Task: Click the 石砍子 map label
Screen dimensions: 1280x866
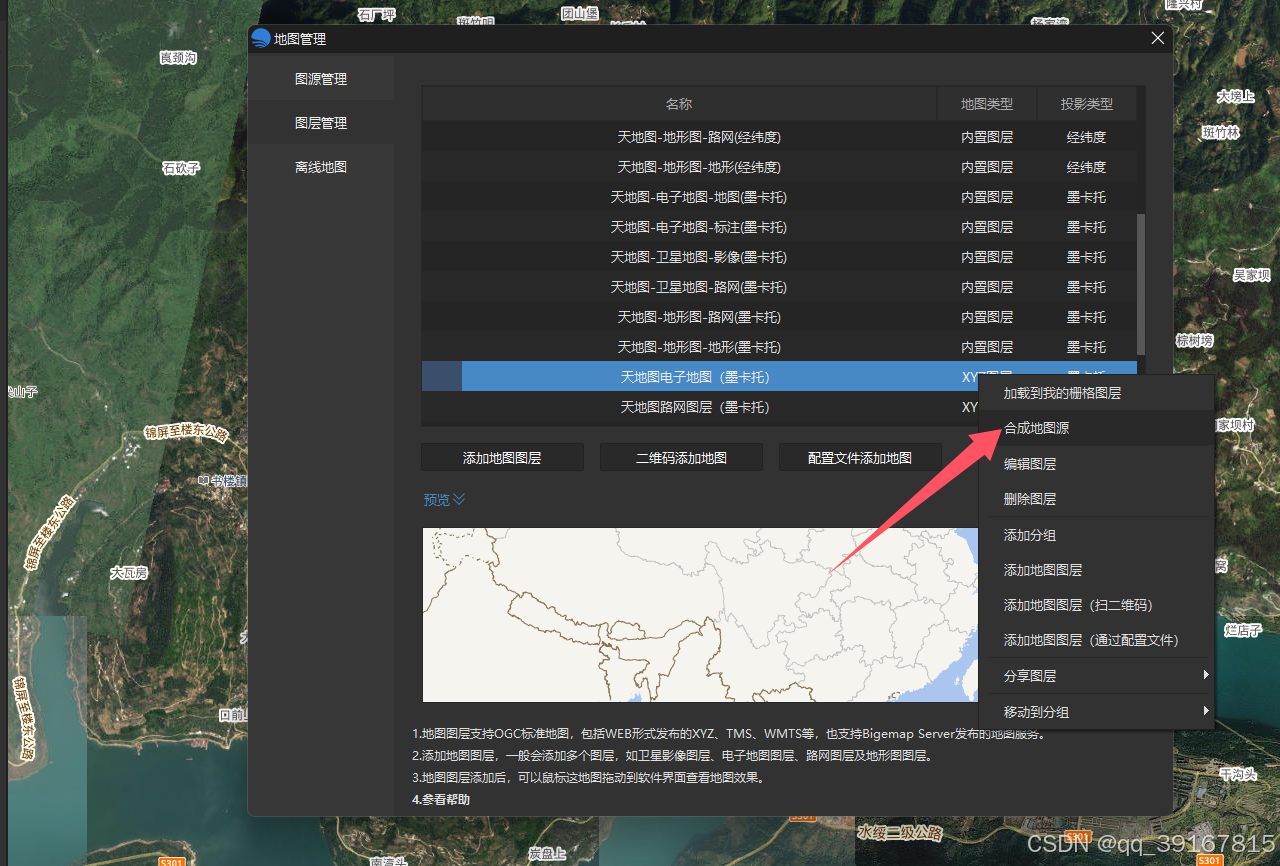Action: point(181,168)
